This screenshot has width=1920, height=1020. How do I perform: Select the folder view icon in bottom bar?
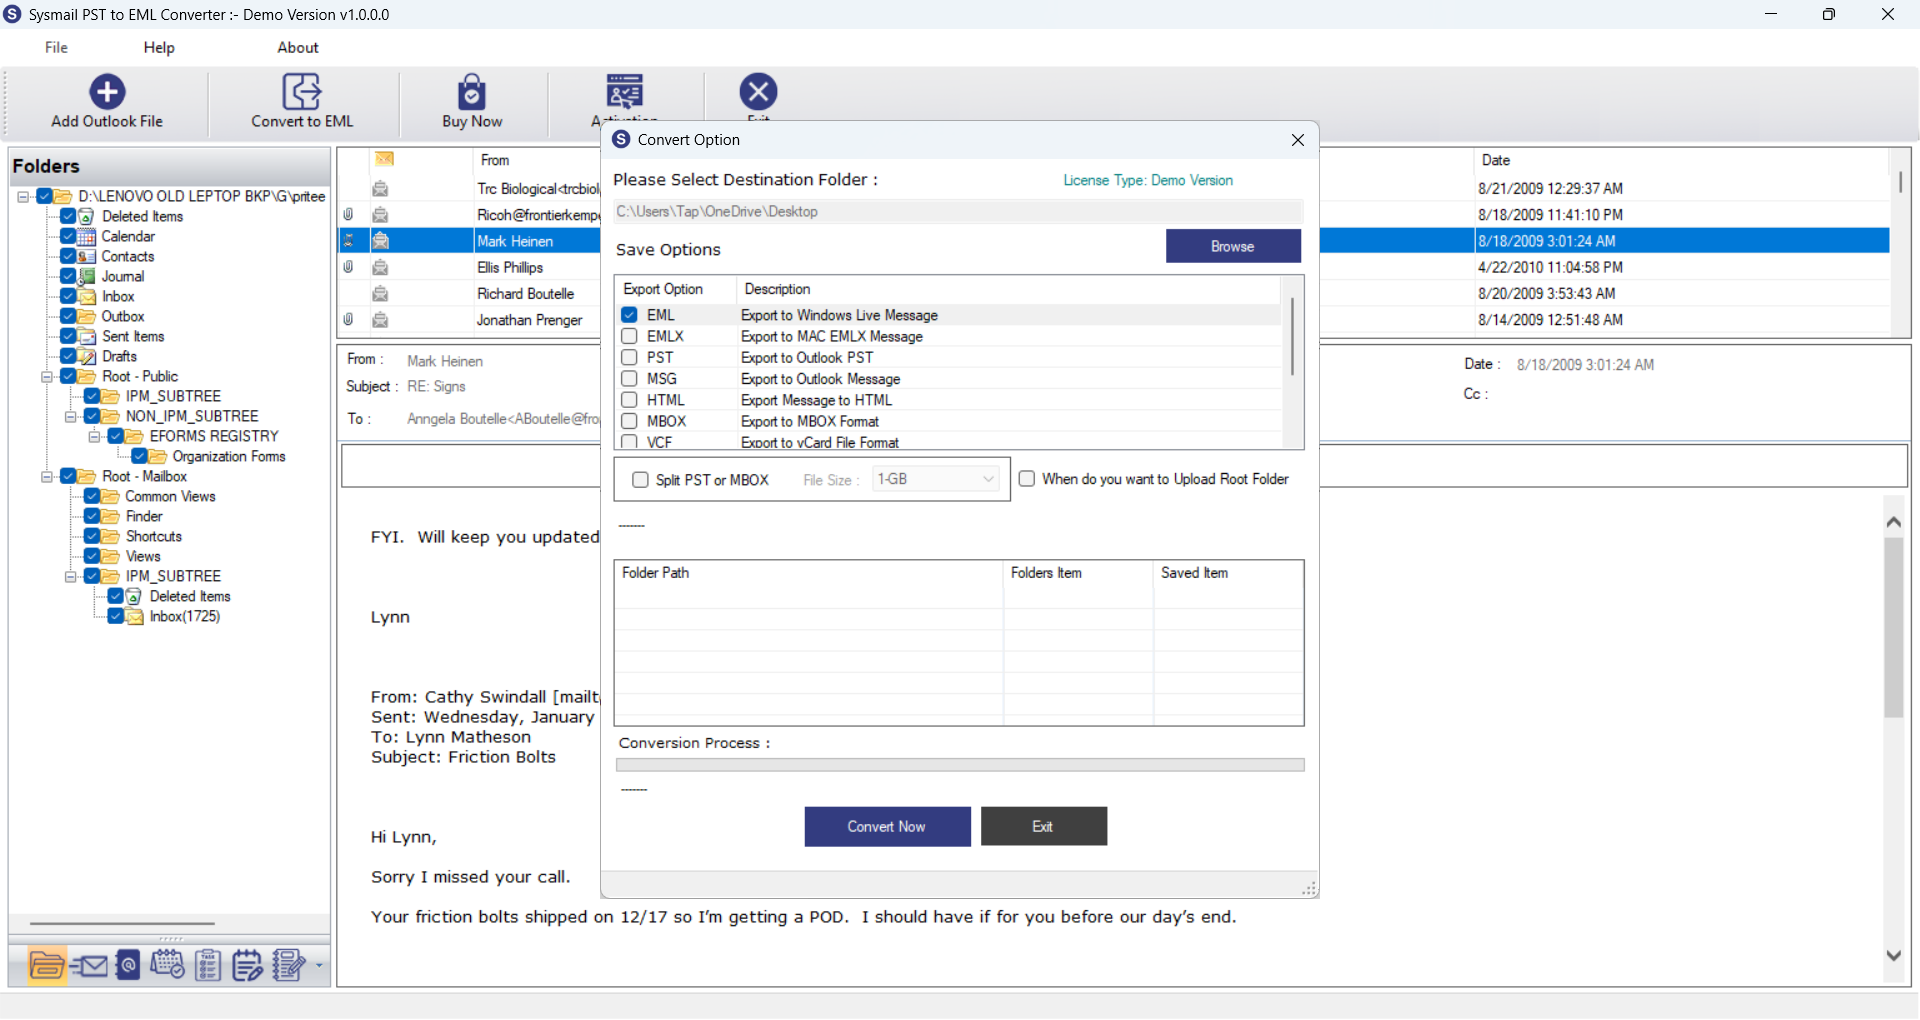[x=47, y=965]
